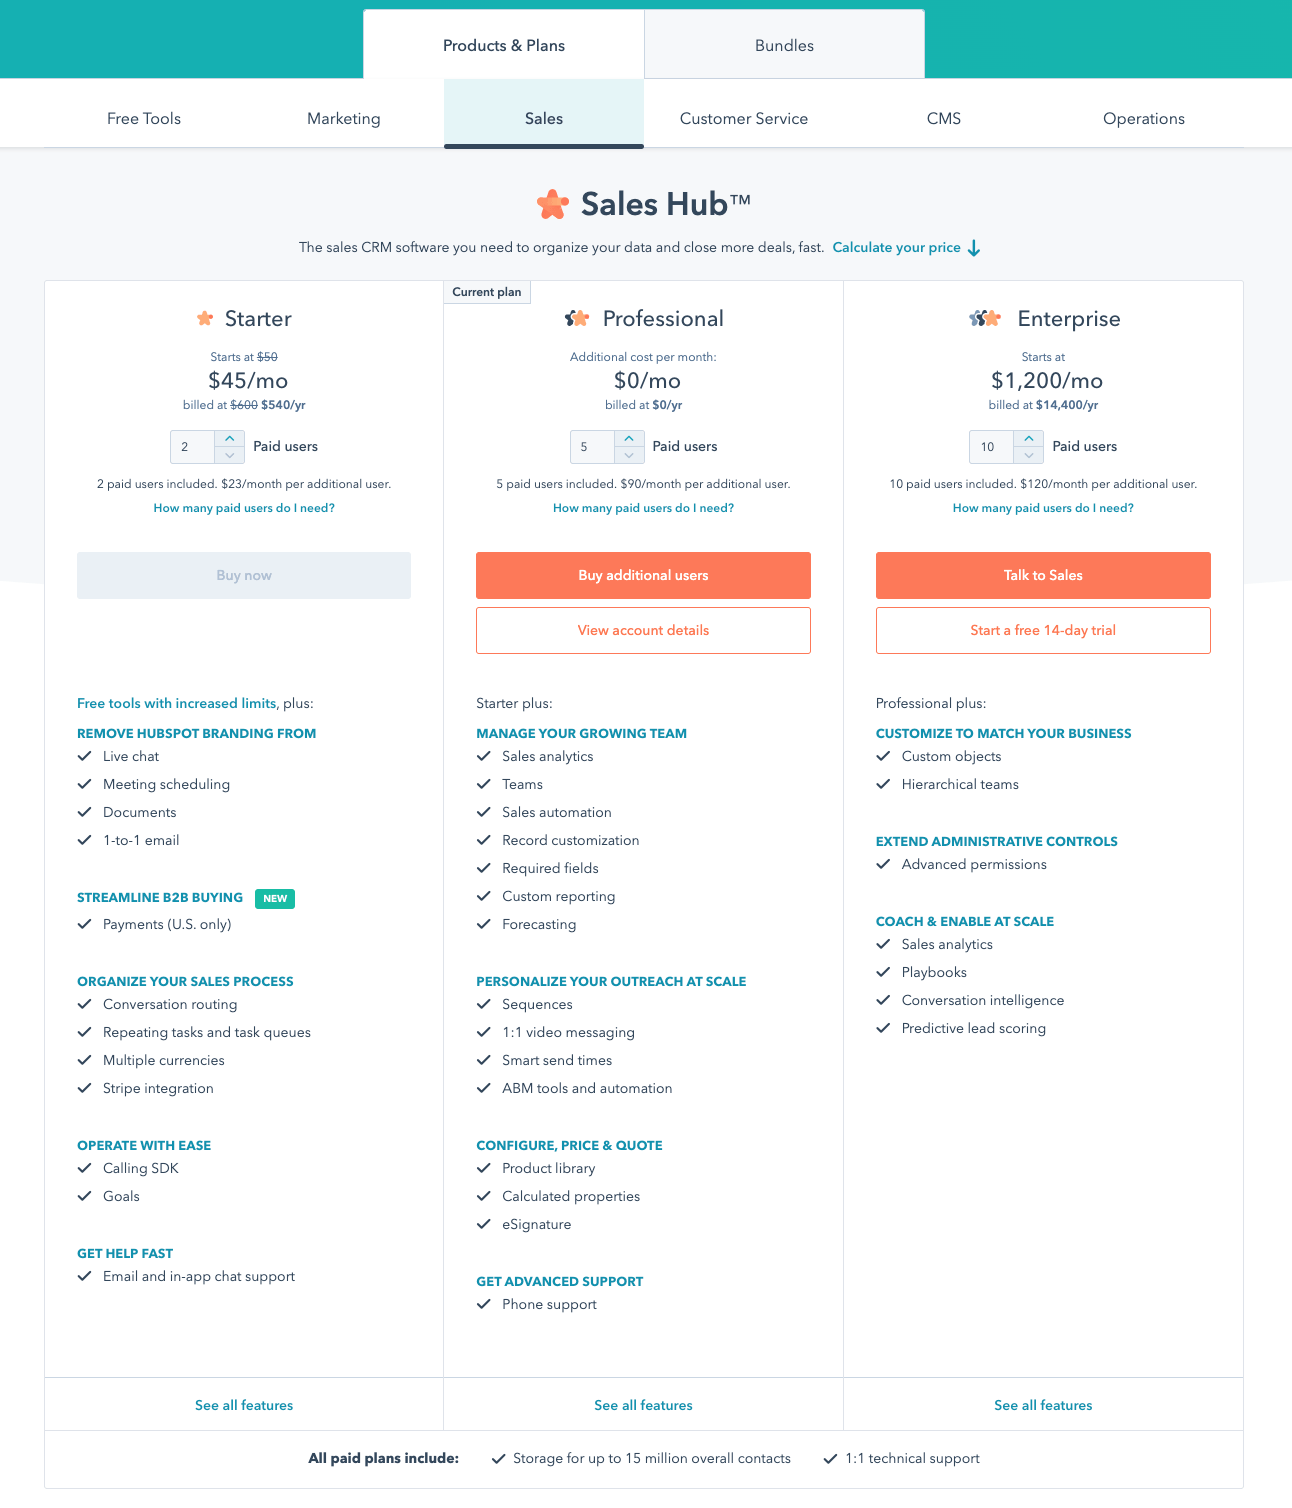Open View account details

coord(643,631)
